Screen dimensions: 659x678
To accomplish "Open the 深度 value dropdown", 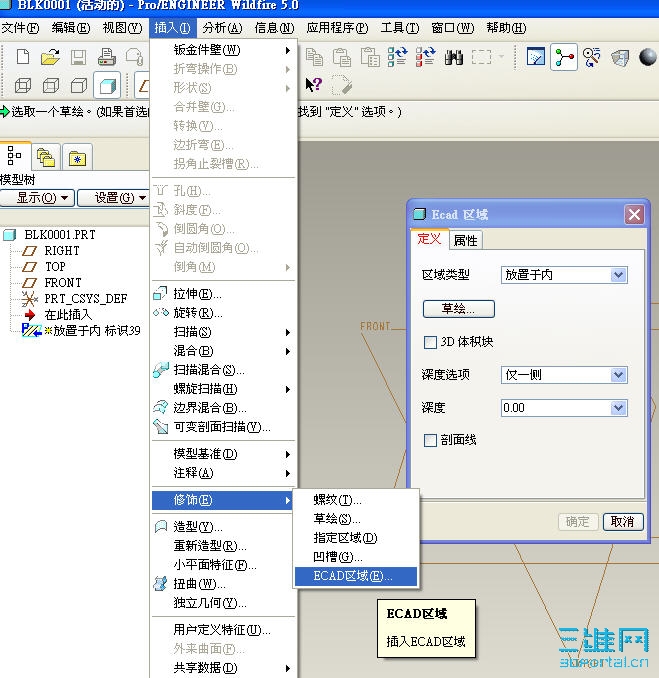I will [x=618, y=408].
